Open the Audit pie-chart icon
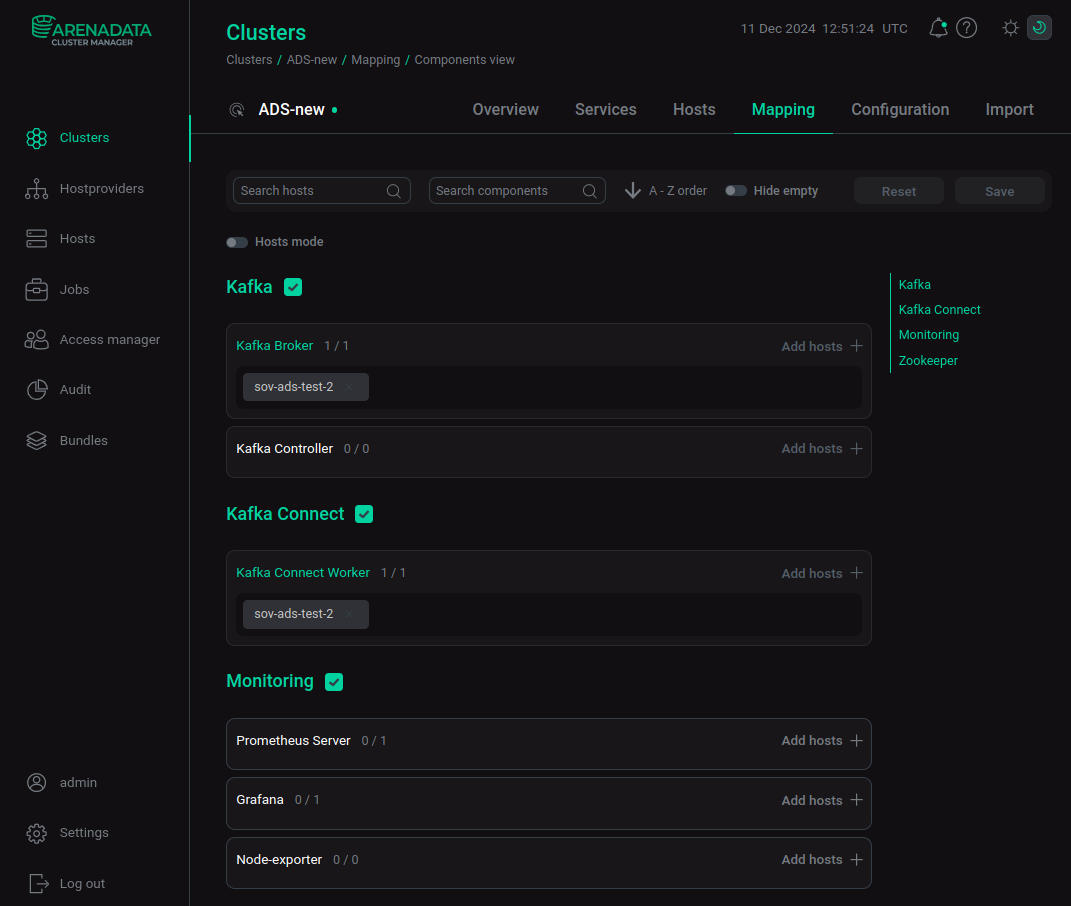This screenshot has height=906, width=1071. coord(36,389)
